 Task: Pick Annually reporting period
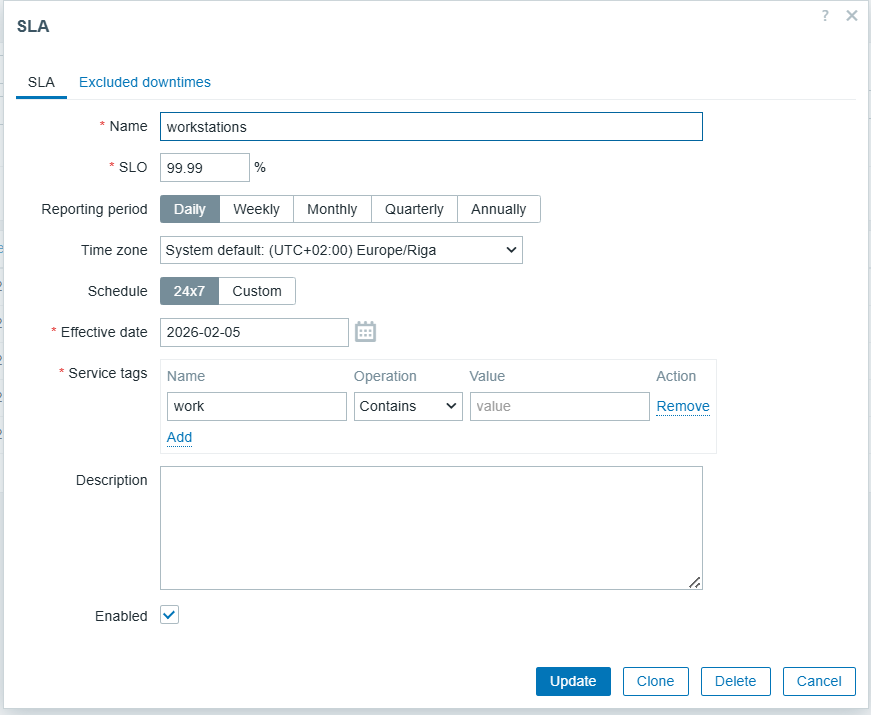tap(498, 209)
